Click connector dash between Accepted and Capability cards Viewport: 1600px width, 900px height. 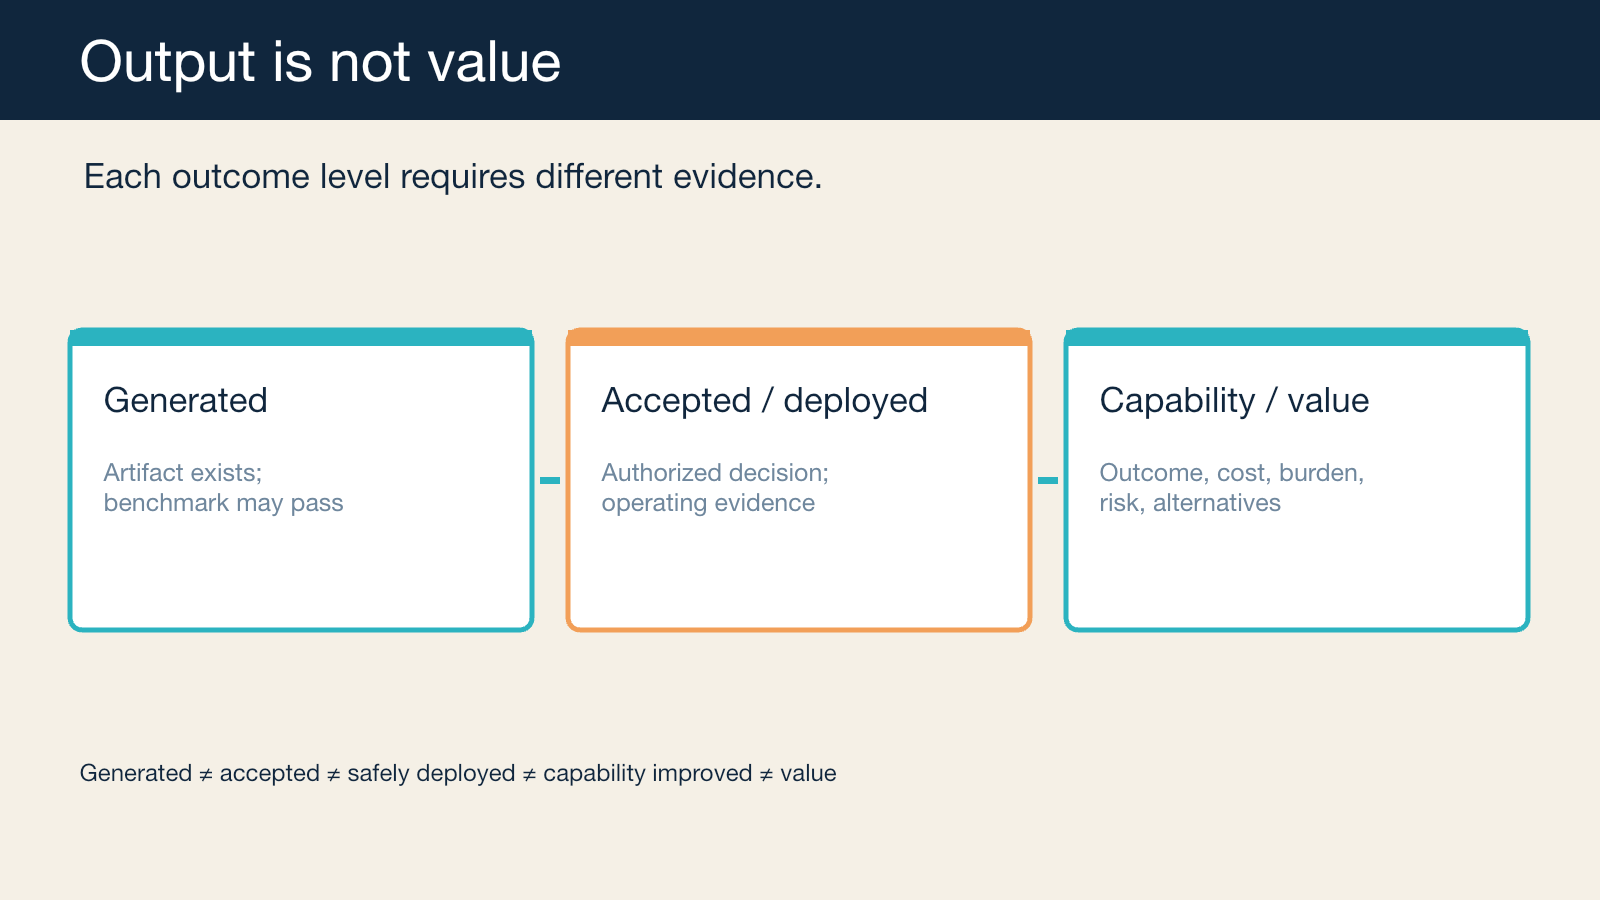(x=1048, y=481)
